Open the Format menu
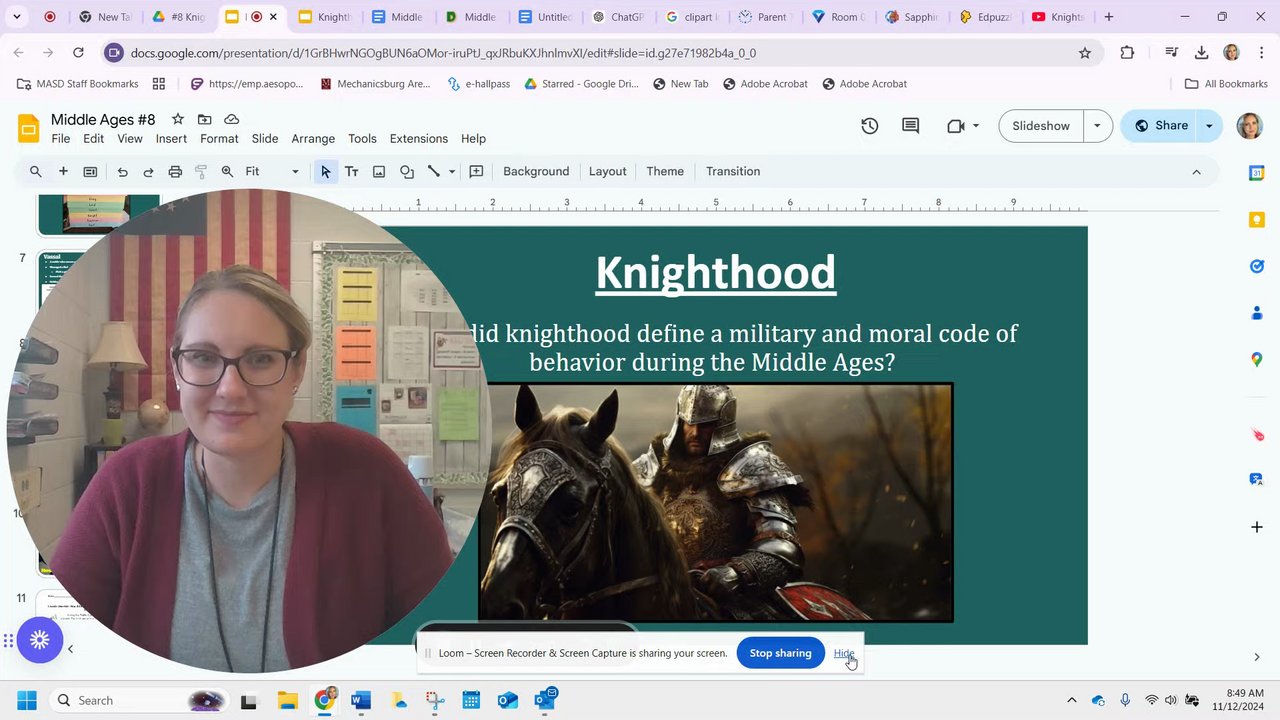 pos(219,139)
